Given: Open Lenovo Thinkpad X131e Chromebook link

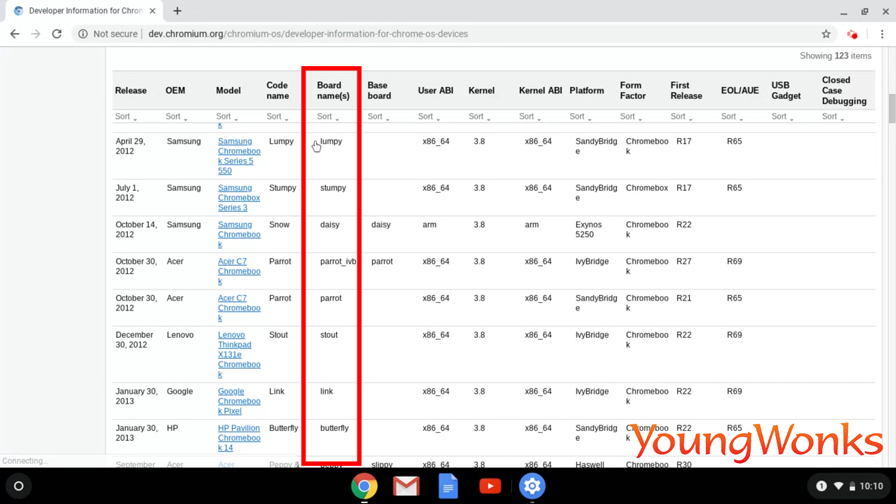Looking at the screenshot, I should [x=239, y=354].
